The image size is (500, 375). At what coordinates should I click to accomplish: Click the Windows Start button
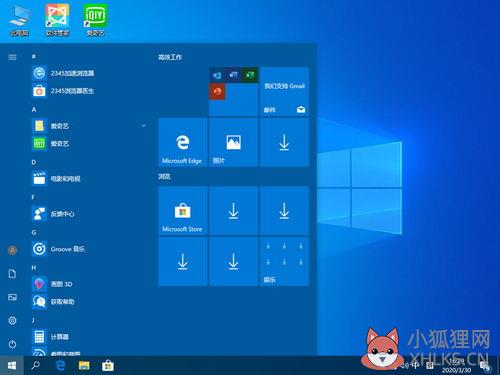[12, 366]
